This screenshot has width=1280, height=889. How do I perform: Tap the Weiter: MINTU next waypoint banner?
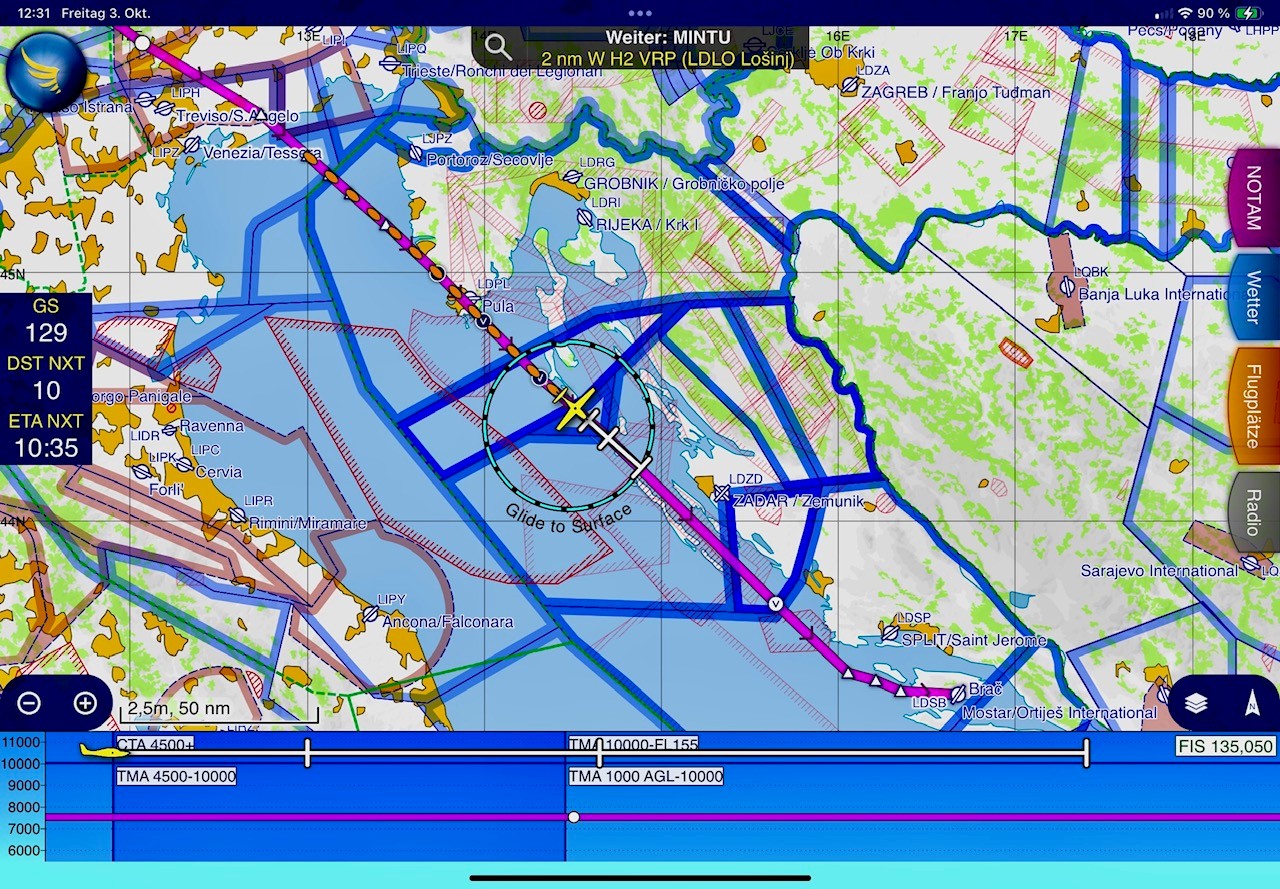667,48
